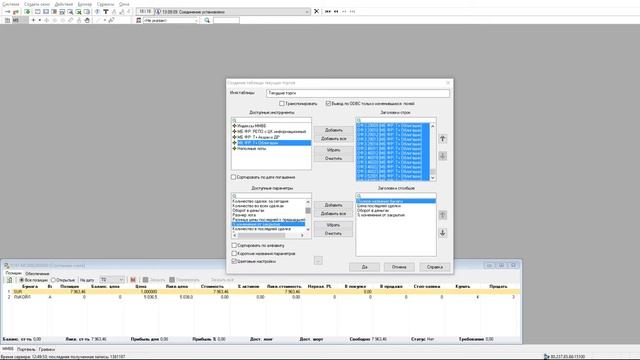Click the search field above column headers list
The image size is (640, 360).
coord(396,196)
